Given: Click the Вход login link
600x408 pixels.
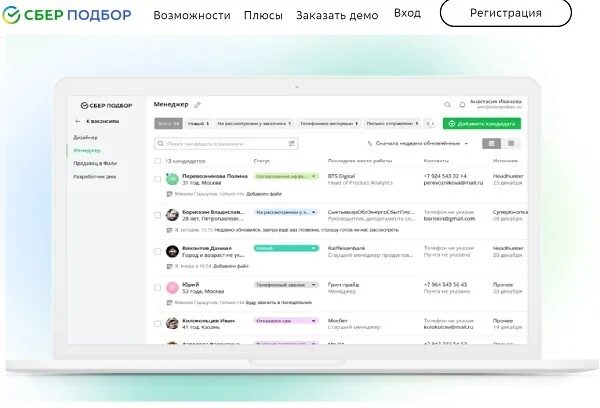Looking at the screenshot, I should (x=407, y=13).
